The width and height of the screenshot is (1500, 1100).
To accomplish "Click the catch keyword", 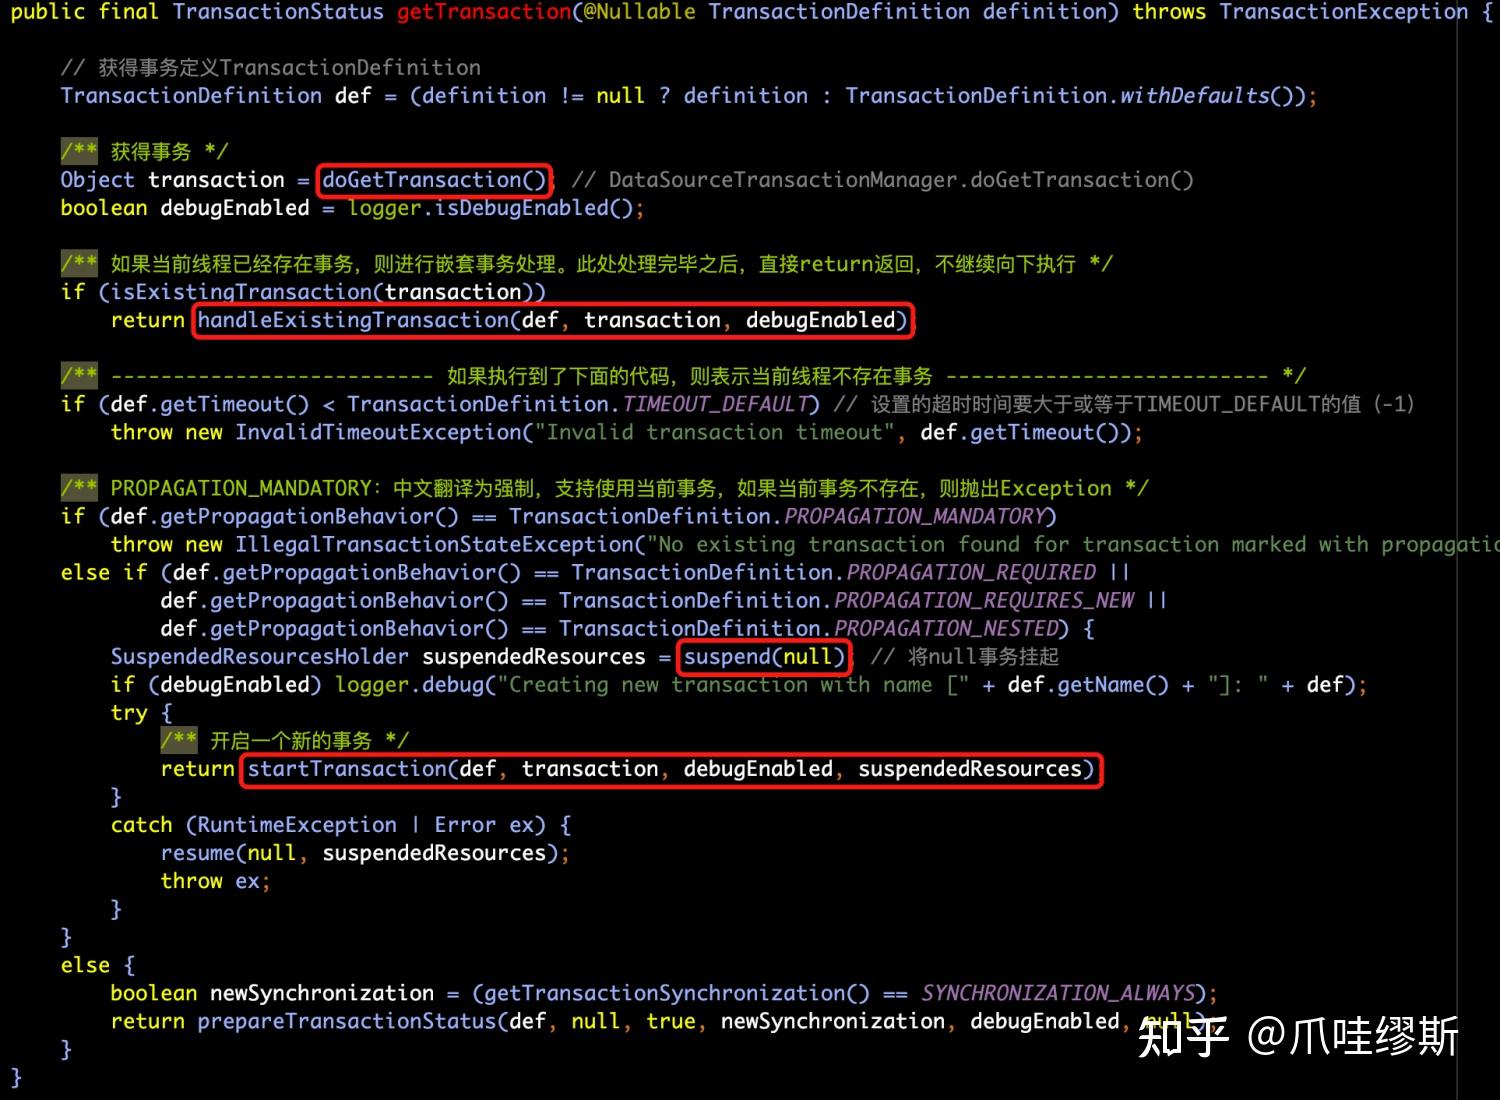I will coord(141,825).
